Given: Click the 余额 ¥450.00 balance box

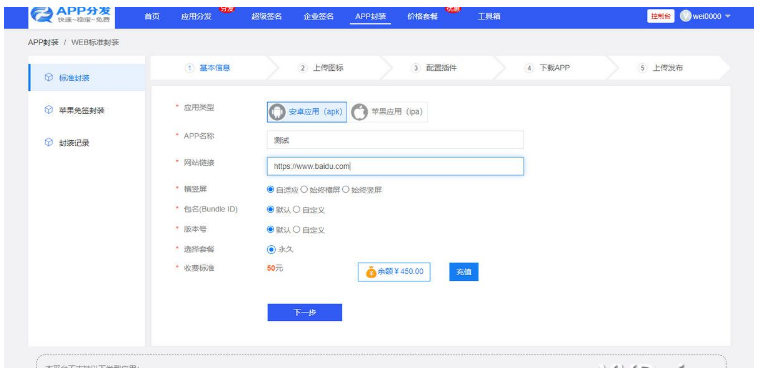Looking at the screenshot, I should tap(394, 272).
